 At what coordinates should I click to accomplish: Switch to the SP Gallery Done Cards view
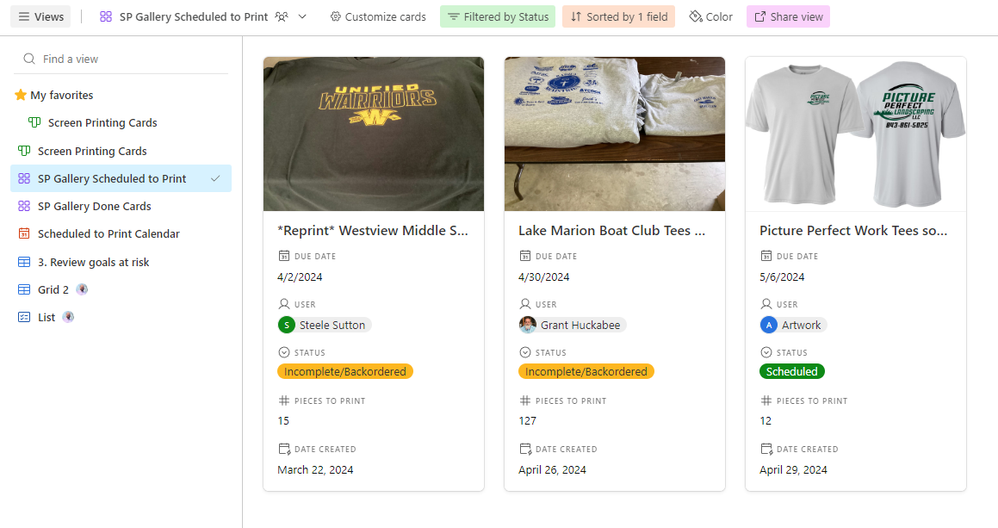(94, 206)
